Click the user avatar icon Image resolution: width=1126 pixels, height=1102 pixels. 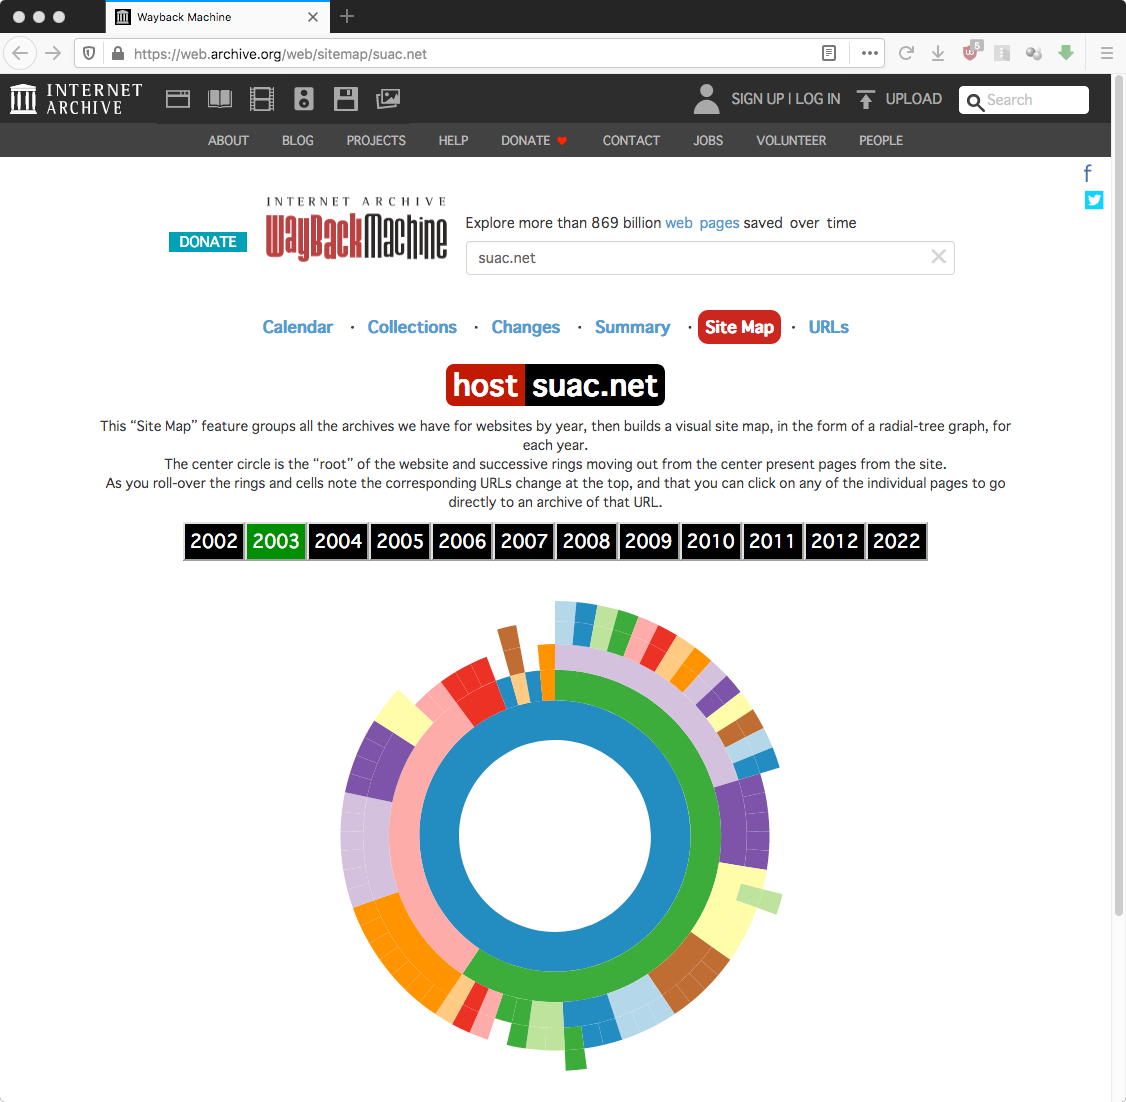click(x=707, y=99)
